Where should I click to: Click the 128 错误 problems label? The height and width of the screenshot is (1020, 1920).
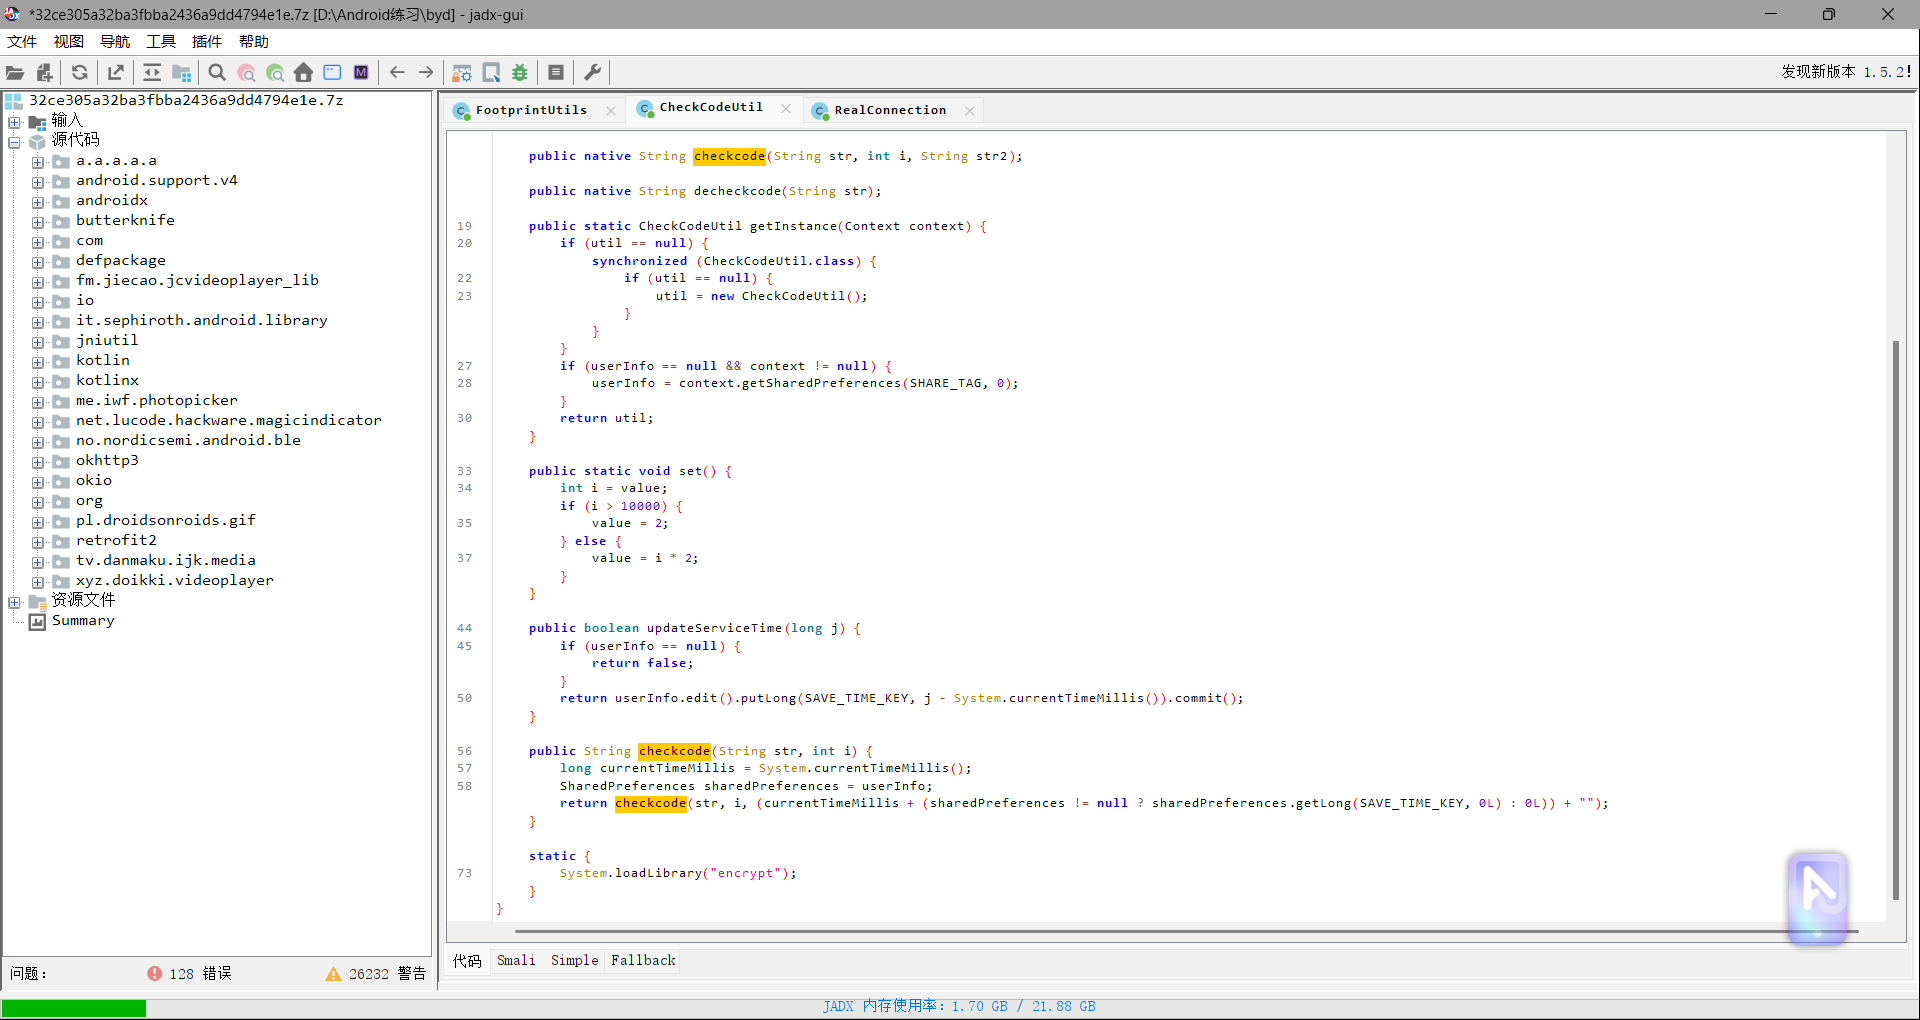(200, 973)
